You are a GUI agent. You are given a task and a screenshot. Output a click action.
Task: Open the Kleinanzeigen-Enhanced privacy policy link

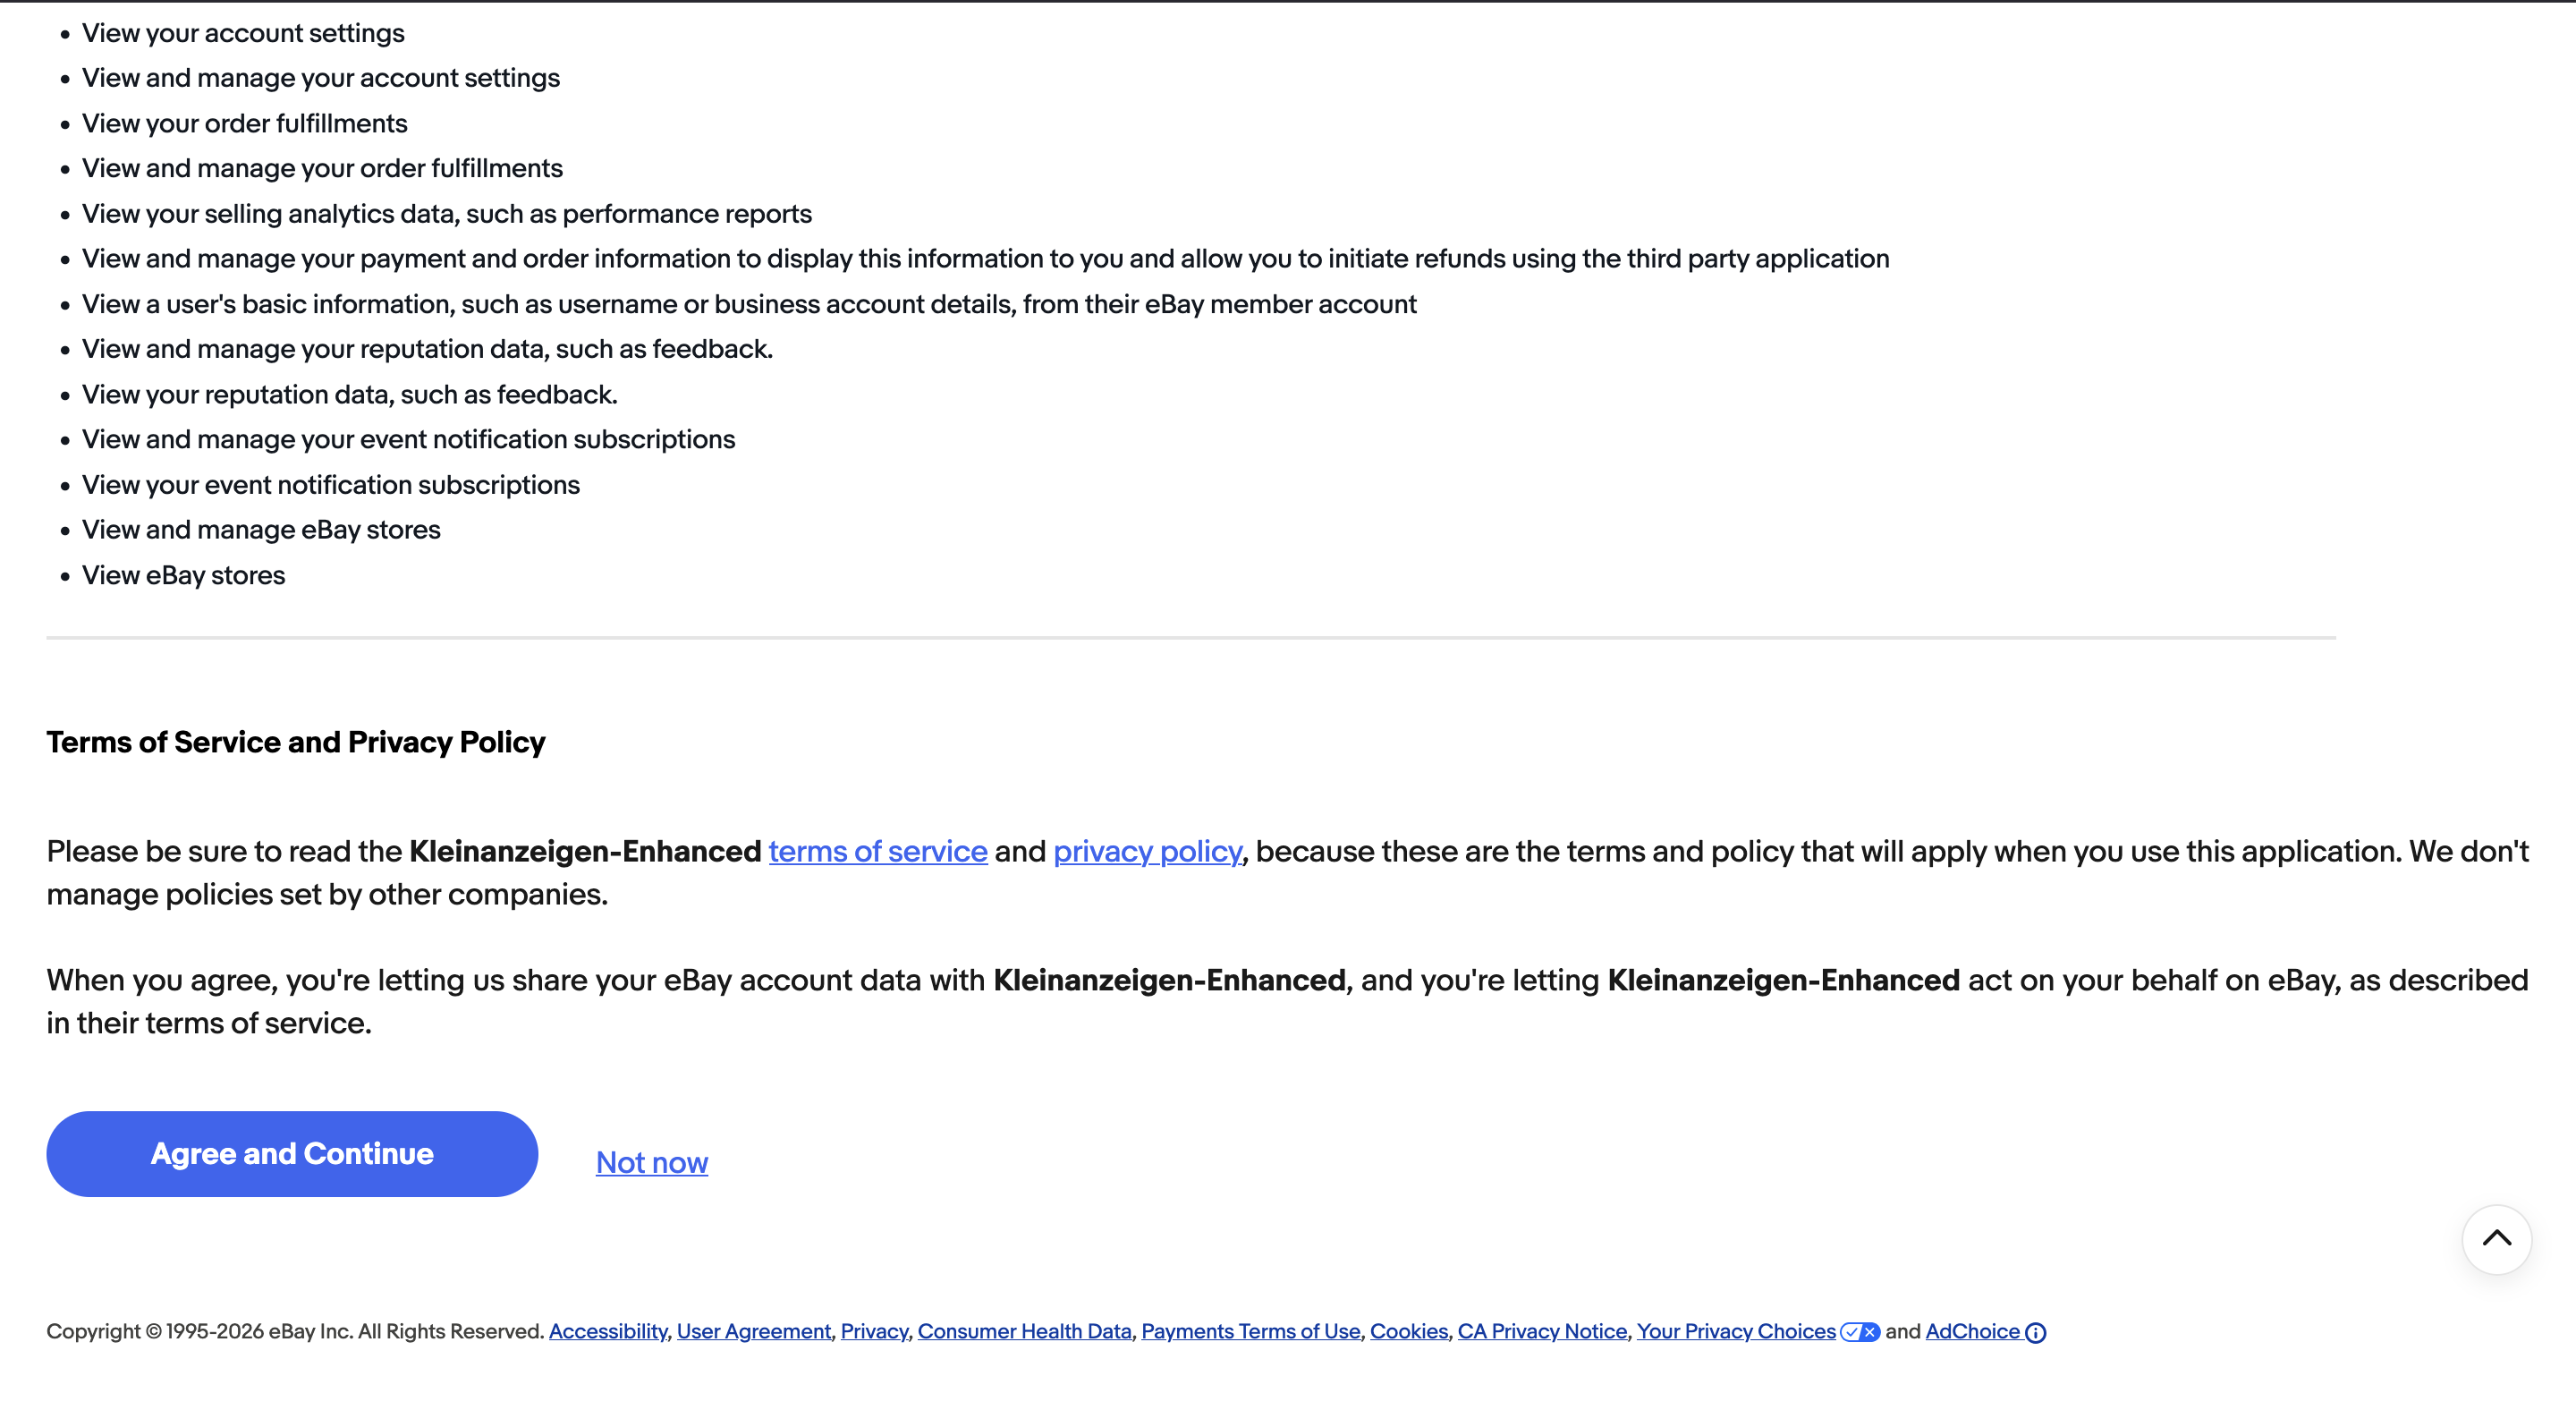pos(1147,851)
